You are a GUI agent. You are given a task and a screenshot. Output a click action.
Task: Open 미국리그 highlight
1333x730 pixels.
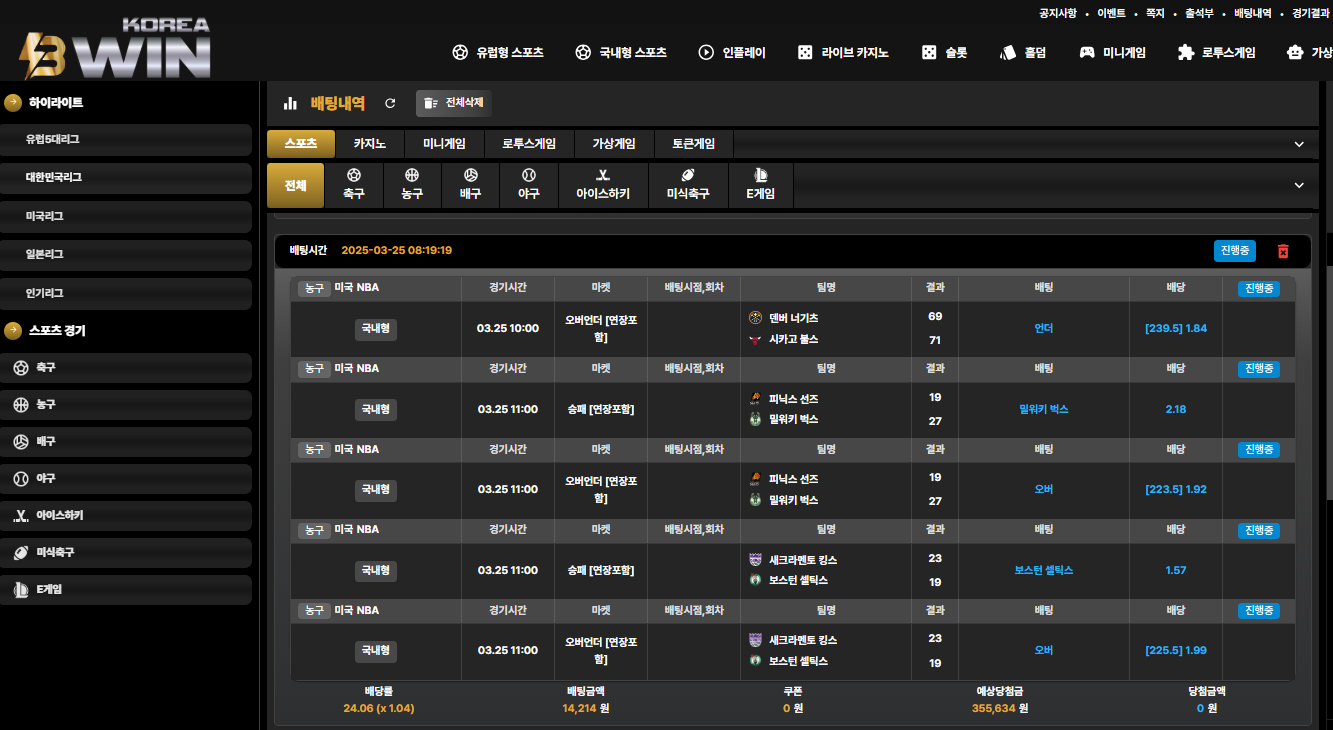pos(126,216)
